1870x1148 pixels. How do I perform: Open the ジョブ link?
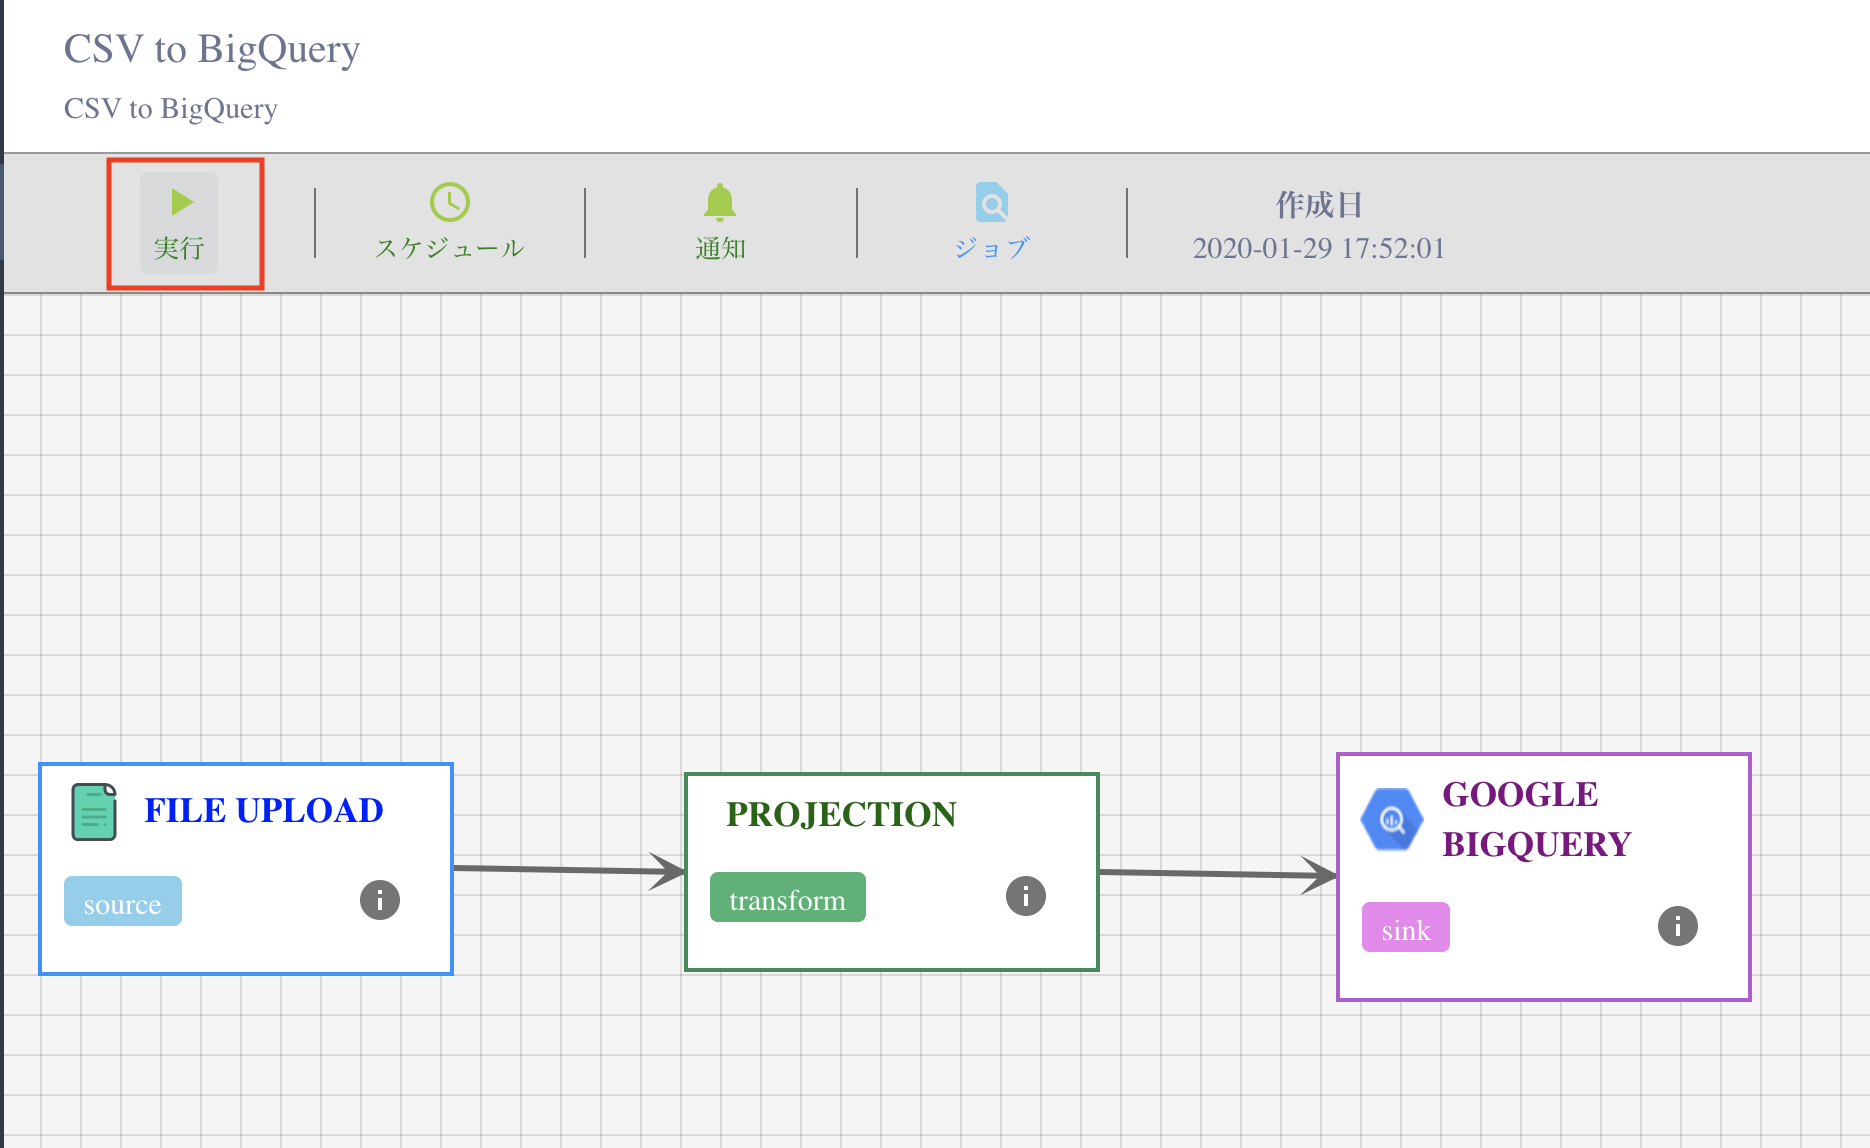coord(991,248)
